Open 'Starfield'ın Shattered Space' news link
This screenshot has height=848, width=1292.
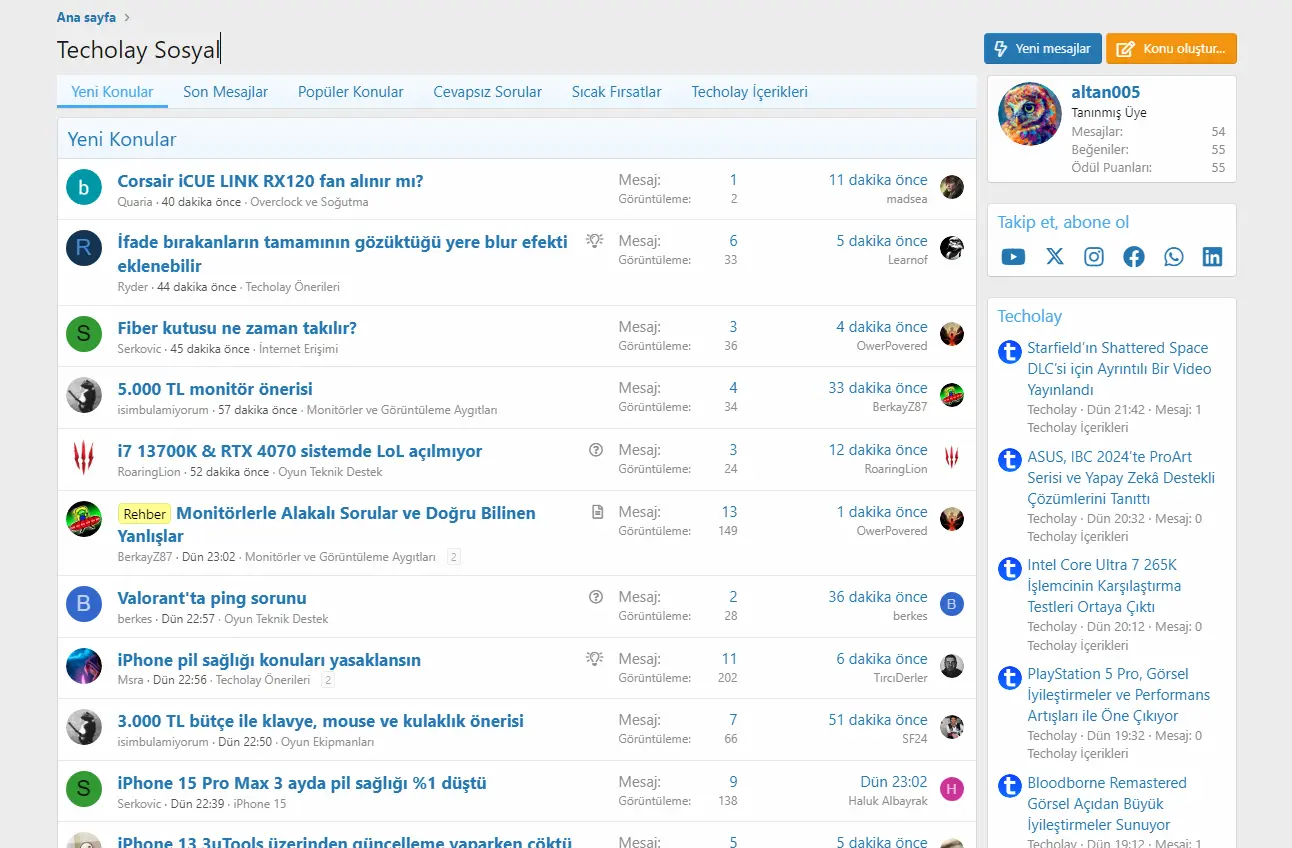click(1119, 369)
